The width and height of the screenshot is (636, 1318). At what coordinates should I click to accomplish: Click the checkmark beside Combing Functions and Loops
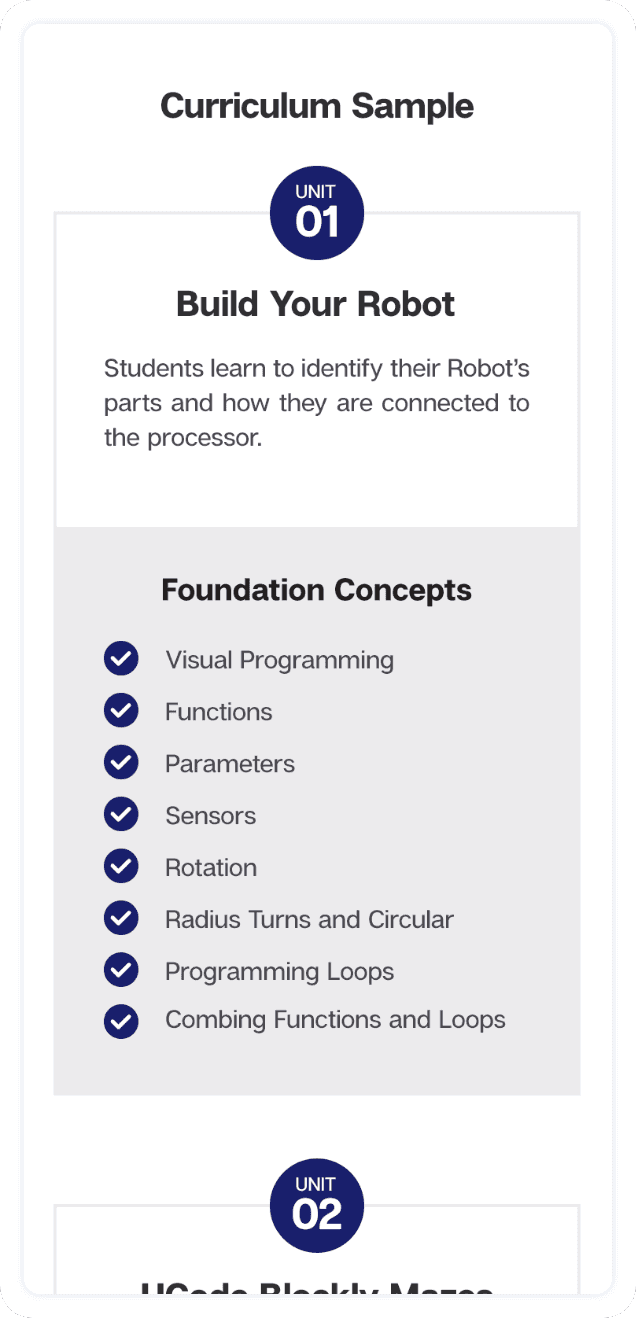coord(121,1021)
